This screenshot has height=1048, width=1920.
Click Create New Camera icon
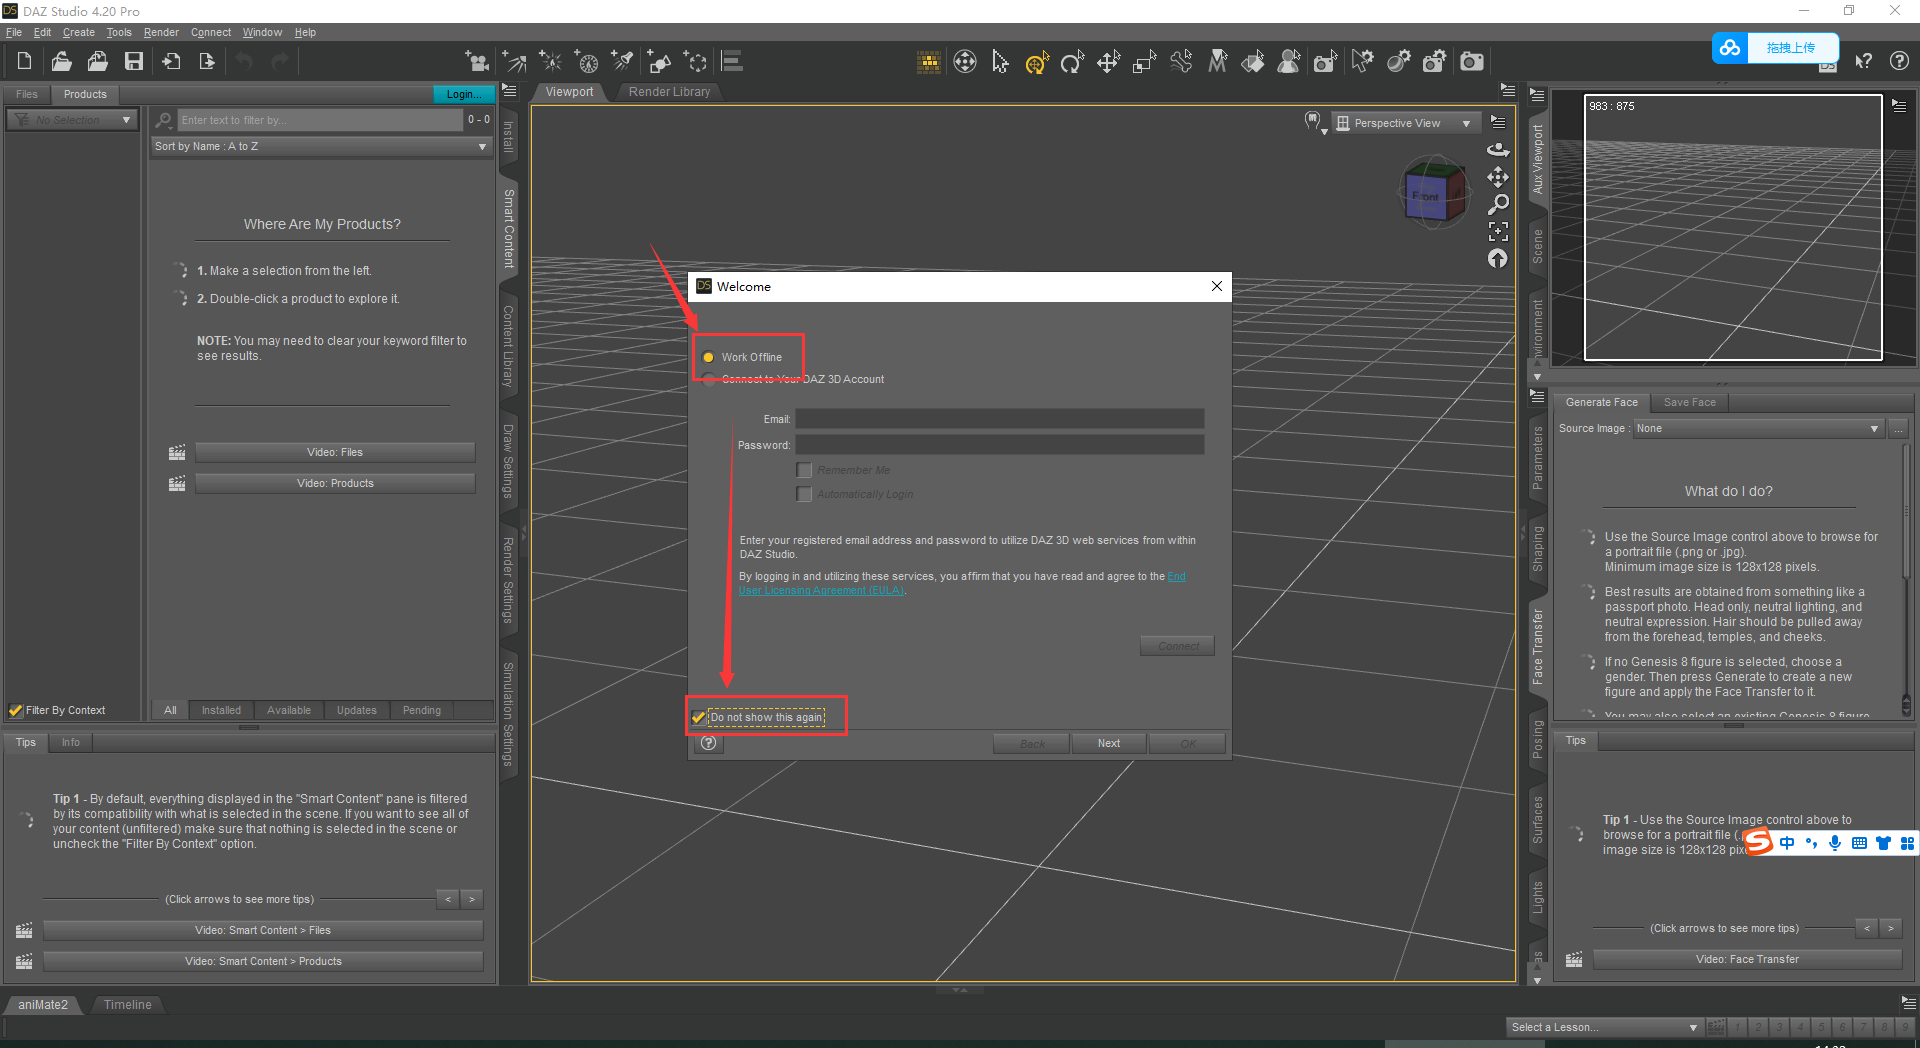pyautogui.click(x=478, y=62)
